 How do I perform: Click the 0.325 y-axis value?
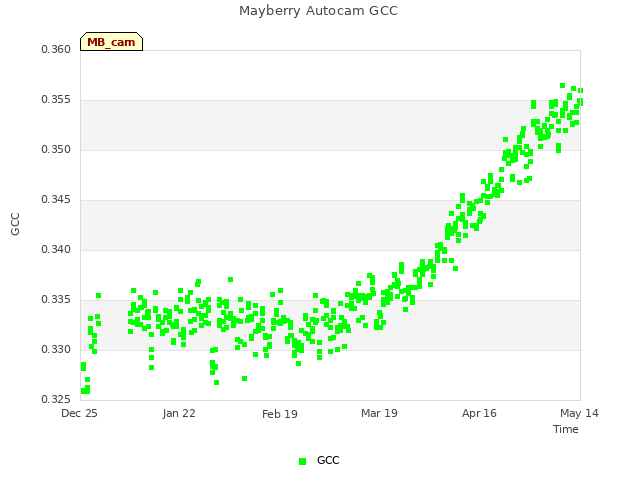(56, 399)
